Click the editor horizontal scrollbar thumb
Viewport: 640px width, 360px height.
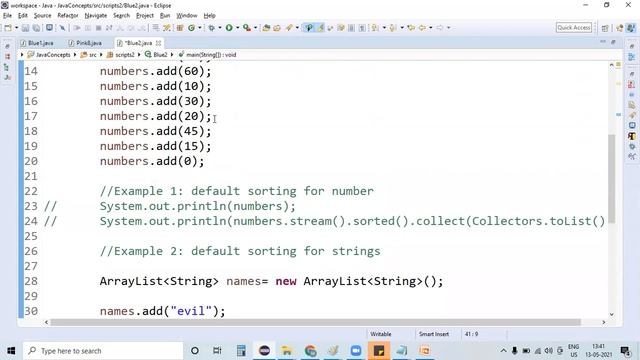pos(315,322)
